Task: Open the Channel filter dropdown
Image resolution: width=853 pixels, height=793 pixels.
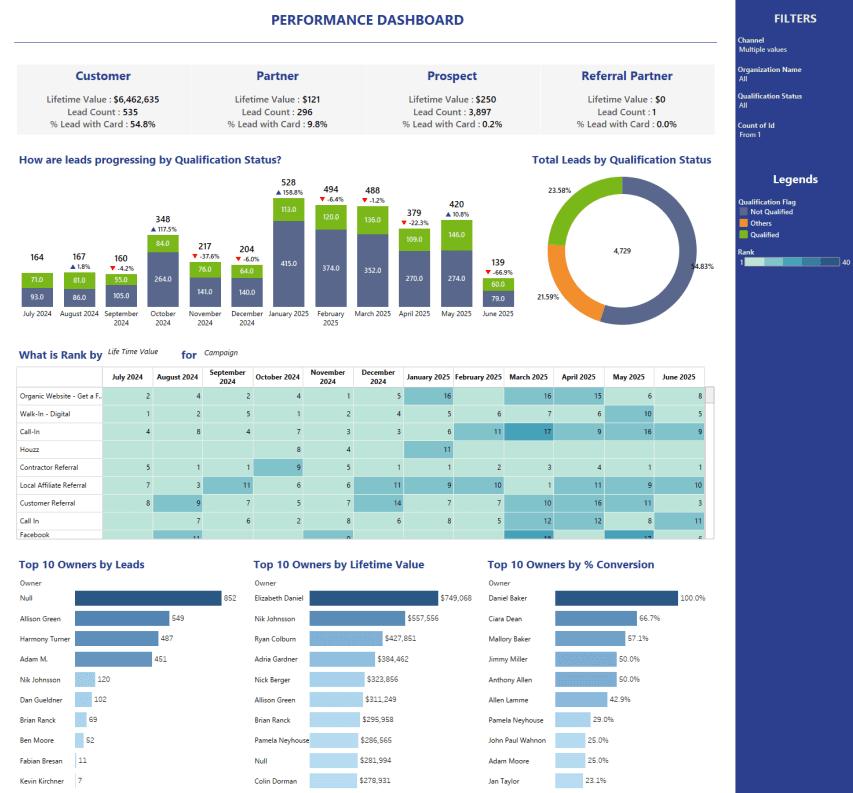Action: (x=762, y=49)
